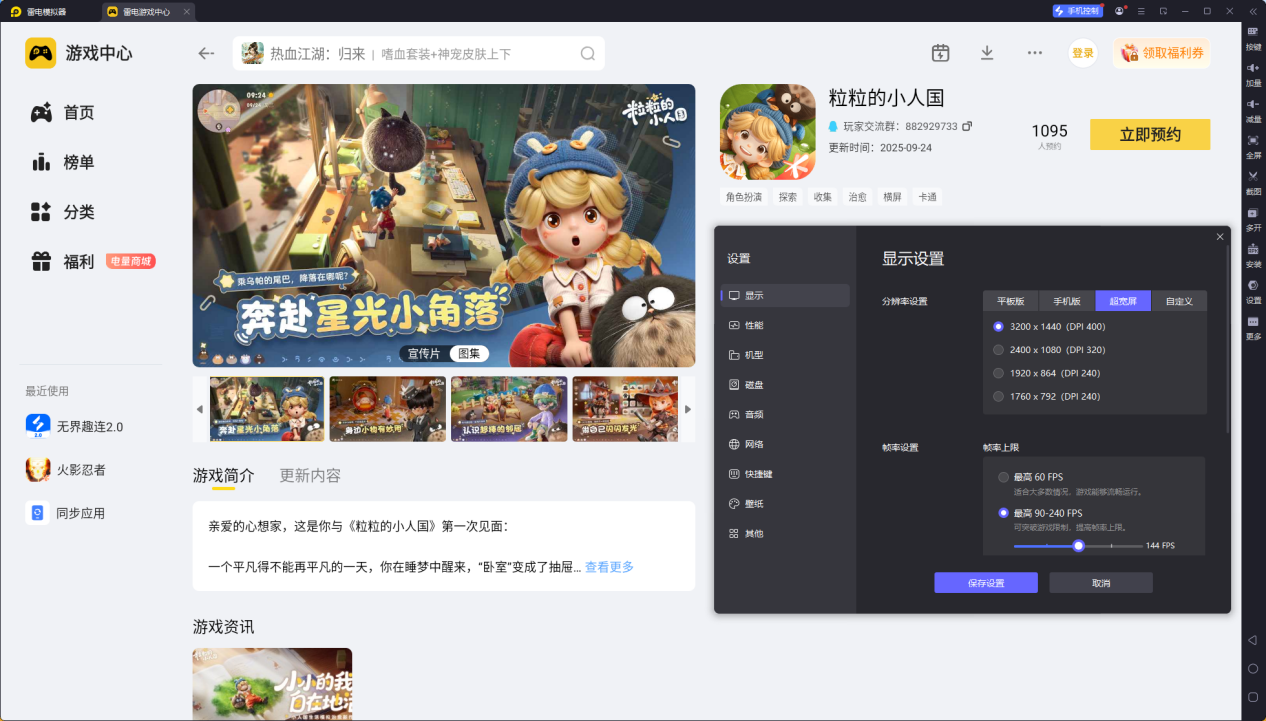Click 立即预约 pre-register button
Screen dimensions: 1266x721
point(1150,135)
